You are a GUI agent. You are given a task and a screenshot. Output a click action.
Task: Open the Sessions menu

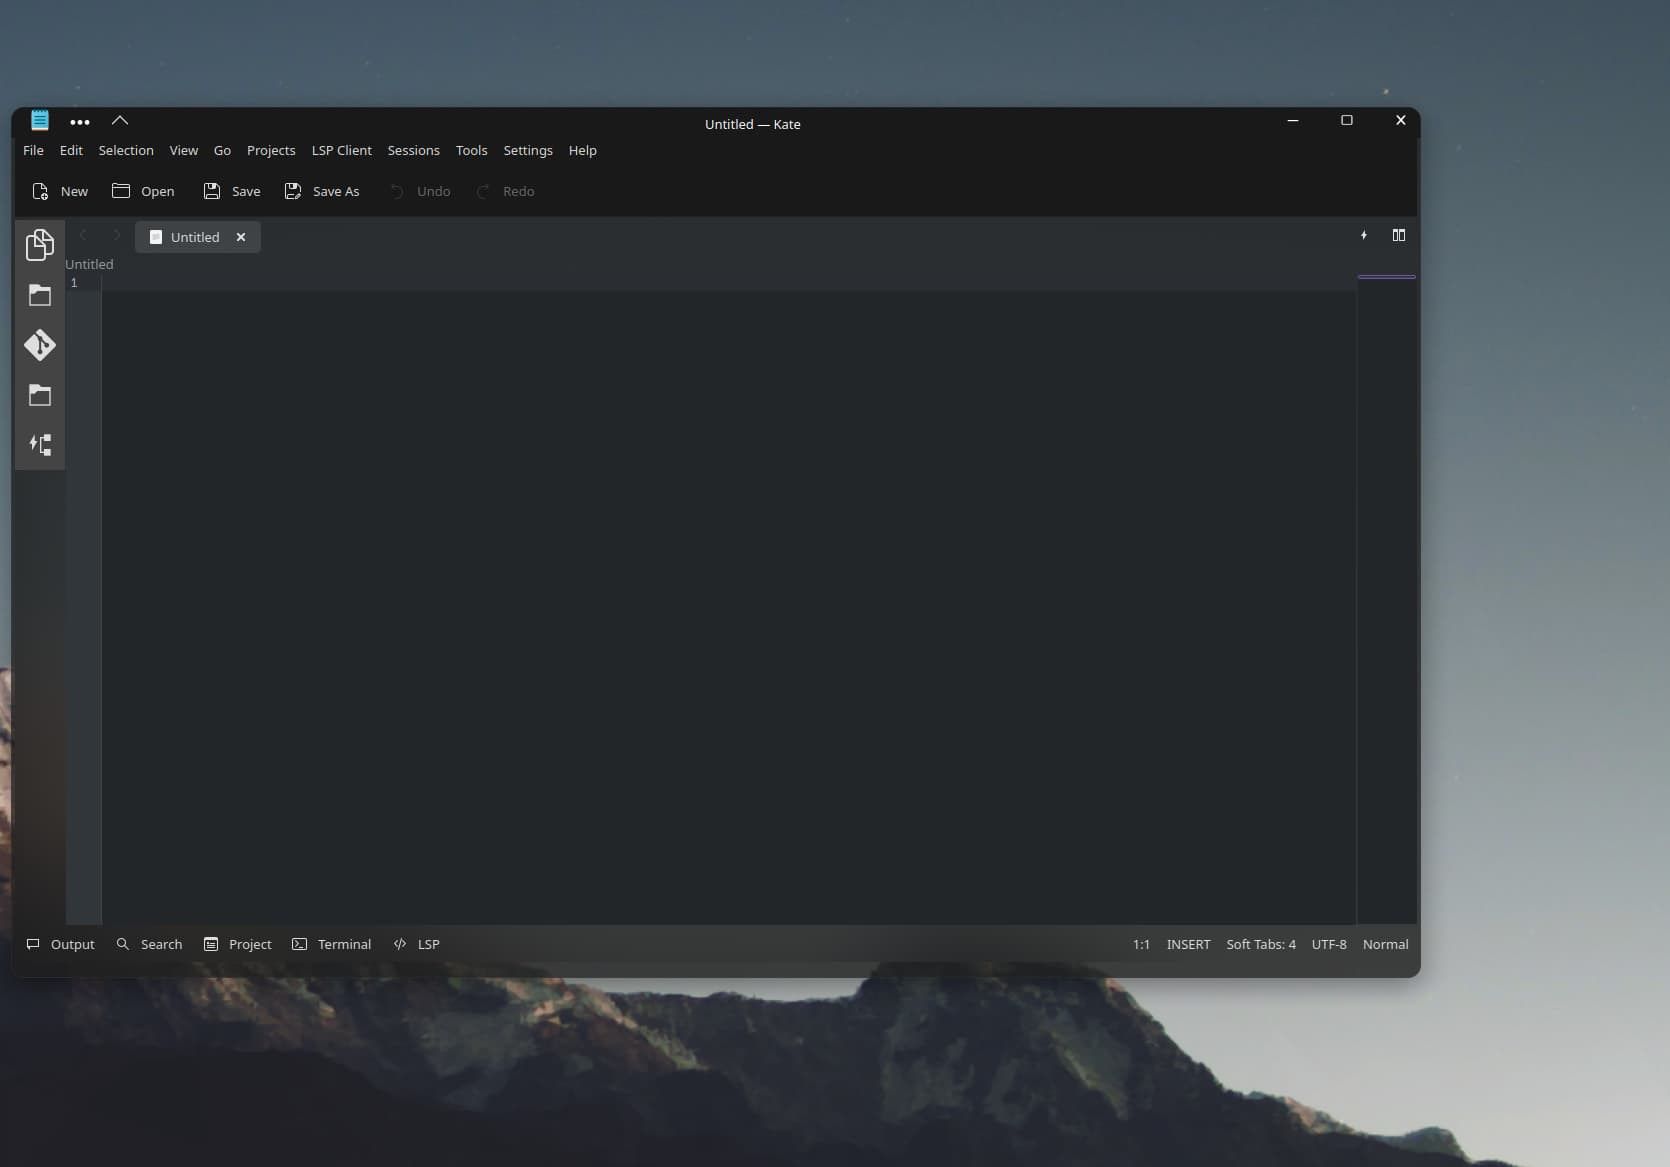click(413, 150)
